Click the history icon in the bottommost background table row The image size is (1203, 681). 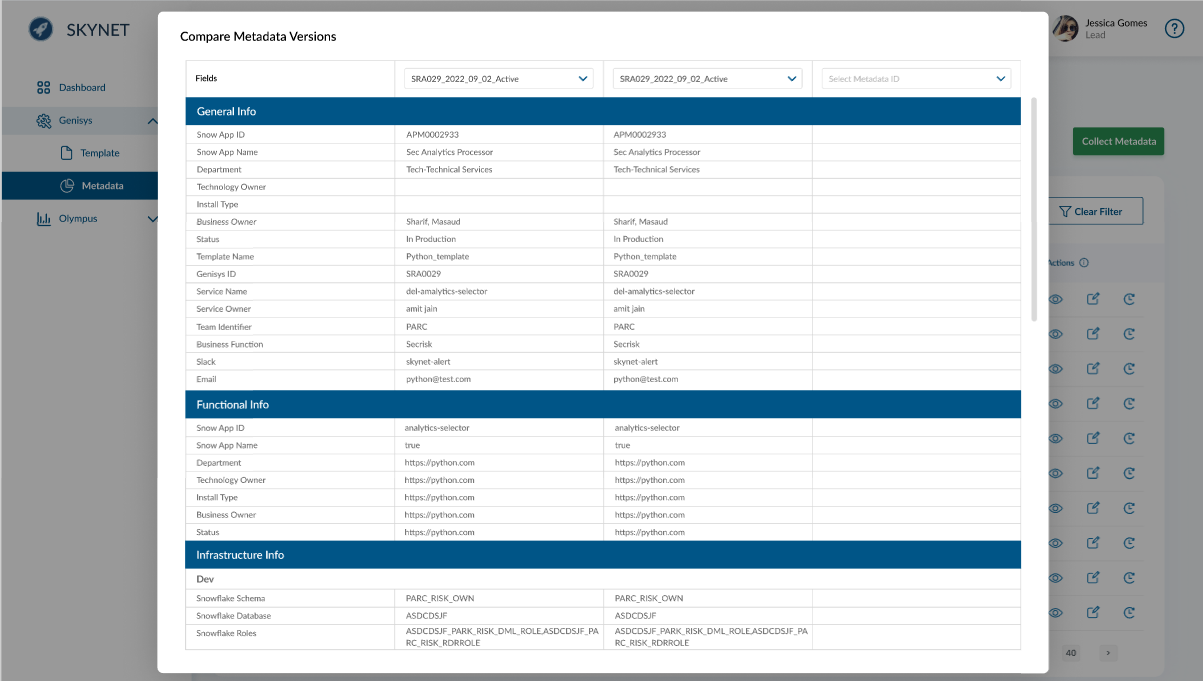[x=1129, y=612]
